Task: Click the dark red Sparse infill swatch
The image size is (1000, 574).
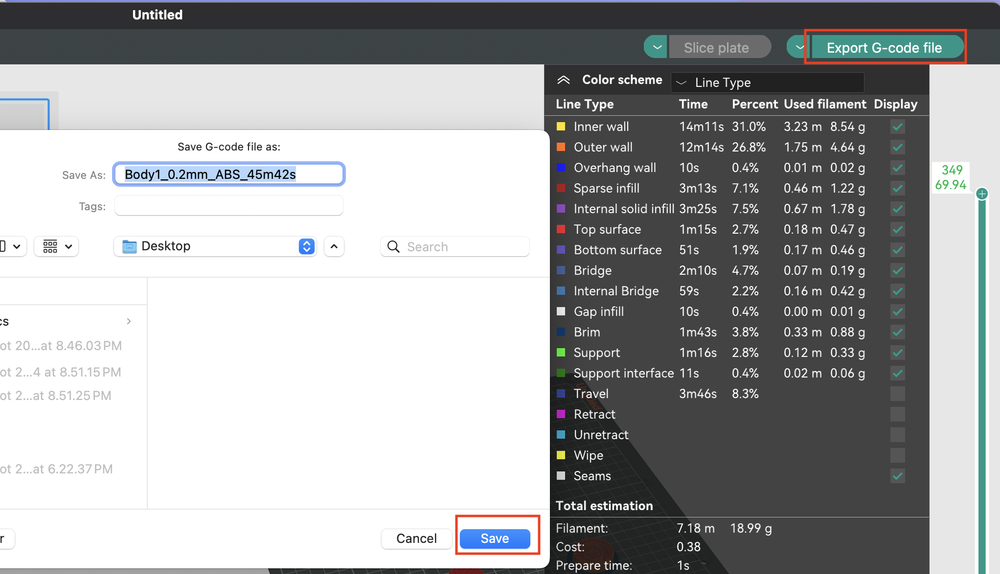Action: 561,188
